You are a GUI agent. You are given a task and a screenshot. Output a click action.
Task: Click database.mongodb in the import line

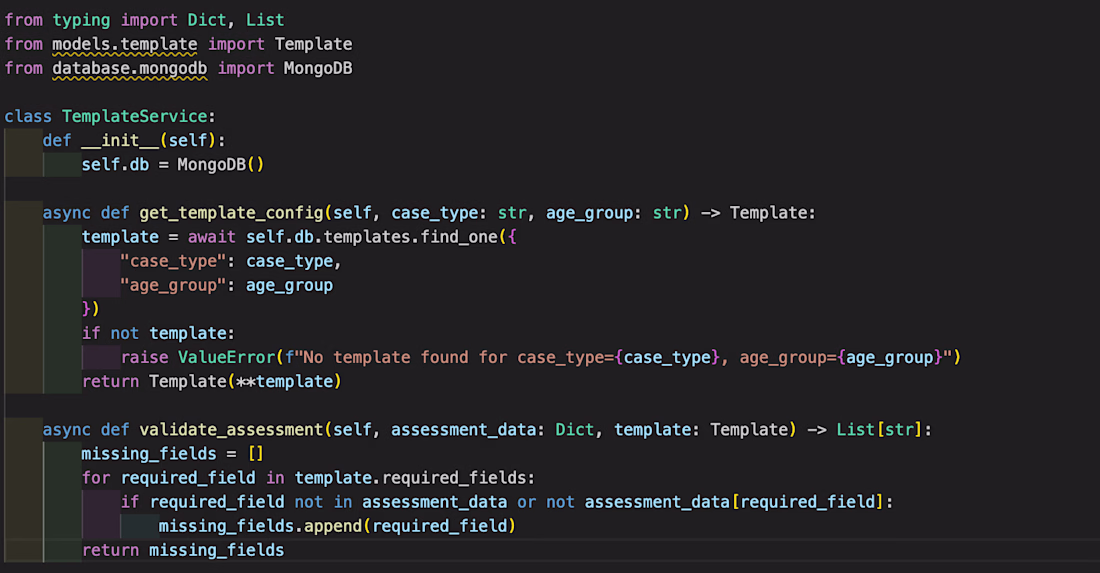(x=130, y=68)
